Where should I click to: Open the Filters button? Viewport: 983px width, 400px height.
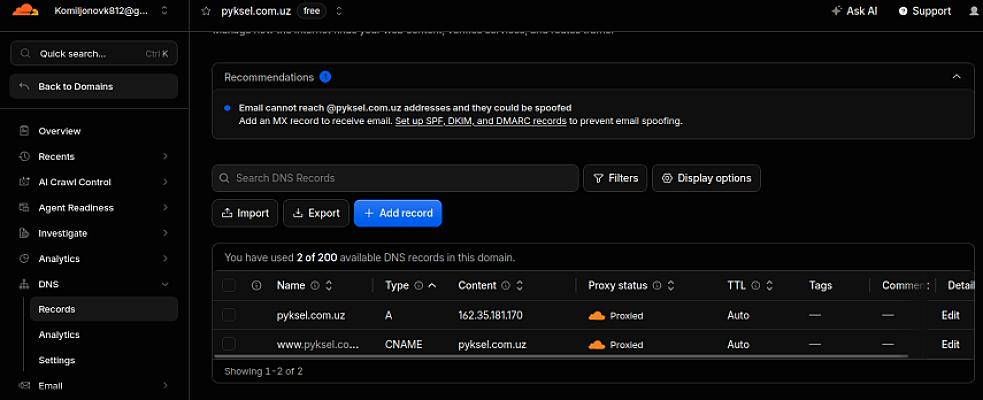pyautogui.click(x=615, y=178)
